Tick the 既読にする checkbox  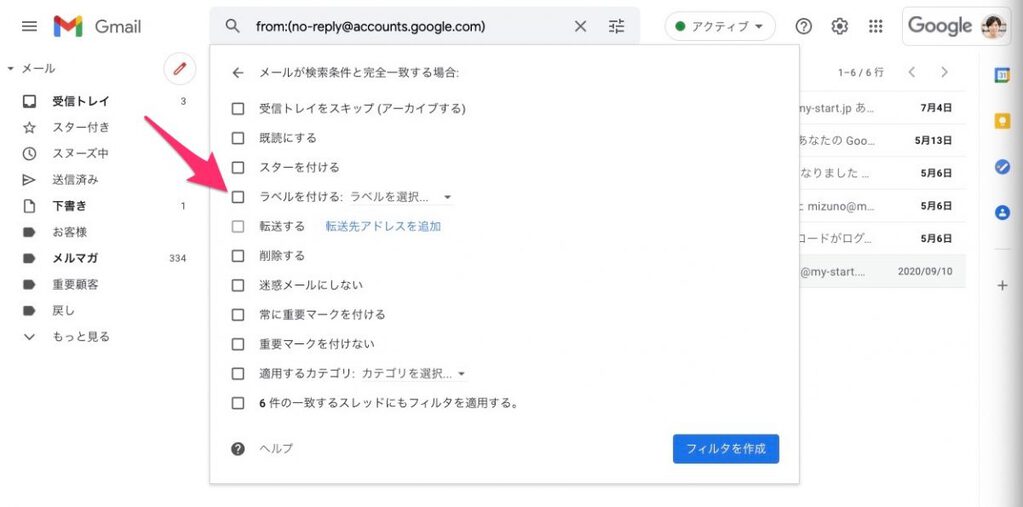coord(238,138)
